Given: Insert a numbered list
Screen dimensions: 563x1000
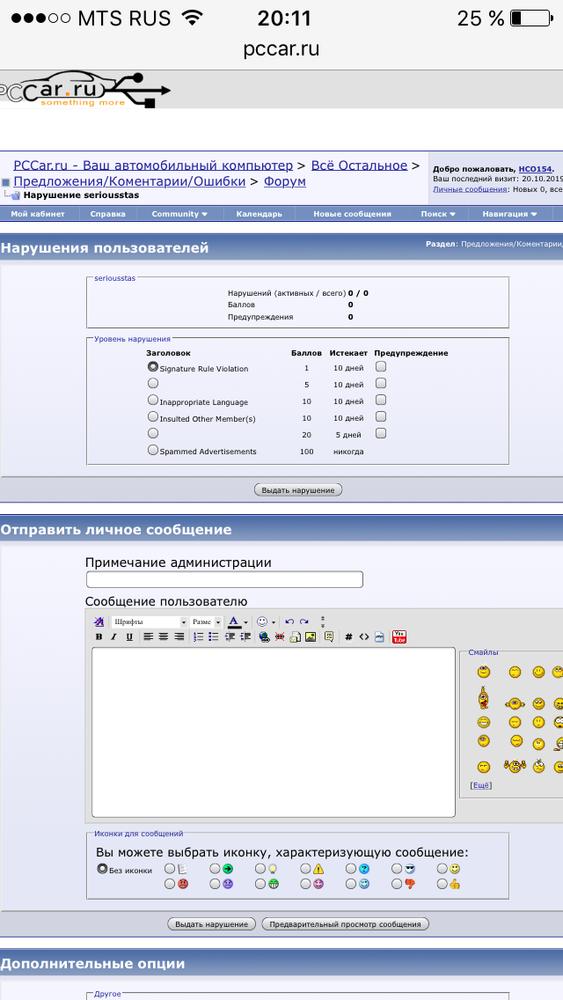Looking at the screenshot, I should pyautogui.click(x=198, y=636).
